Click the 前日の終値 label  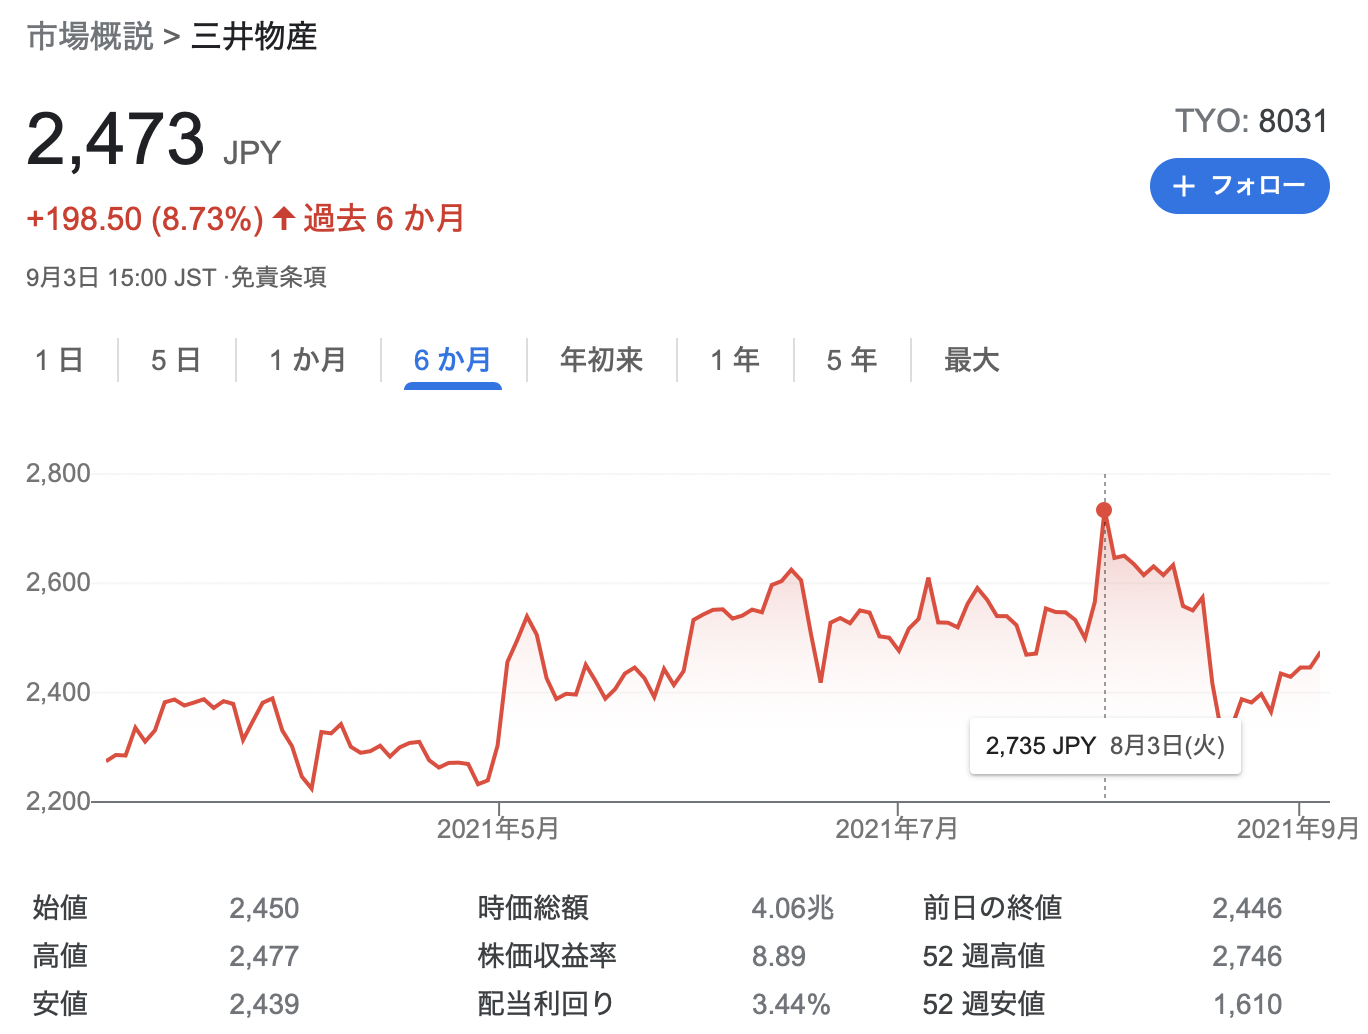(992, 908)
